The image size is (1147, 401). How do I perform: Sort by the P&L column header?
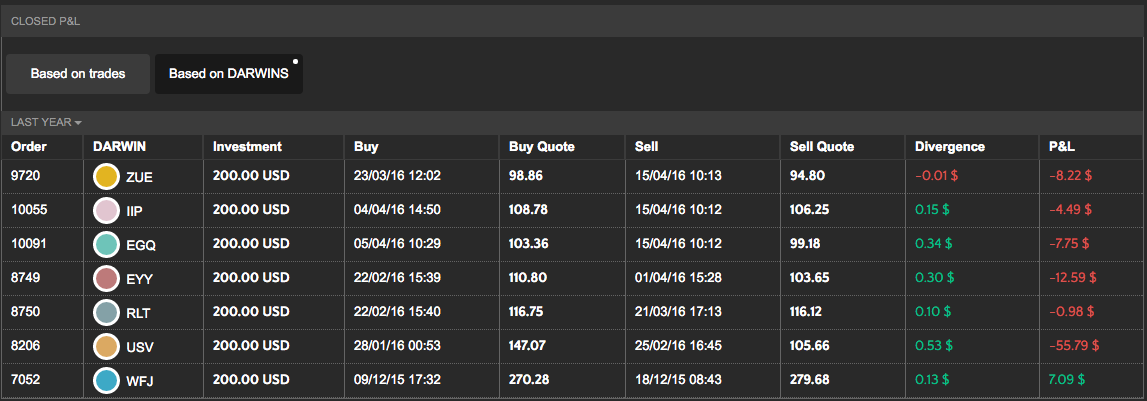(x=1062, y=147)
